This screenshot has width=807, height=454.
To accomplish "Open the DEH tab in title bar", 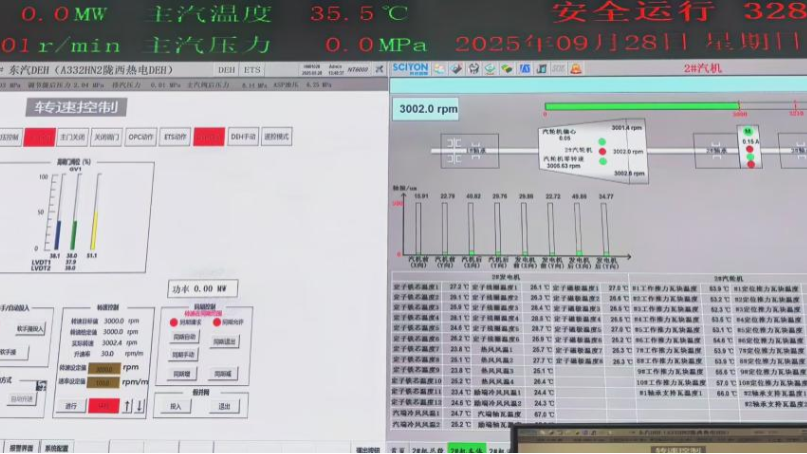I will pos(227,70).
